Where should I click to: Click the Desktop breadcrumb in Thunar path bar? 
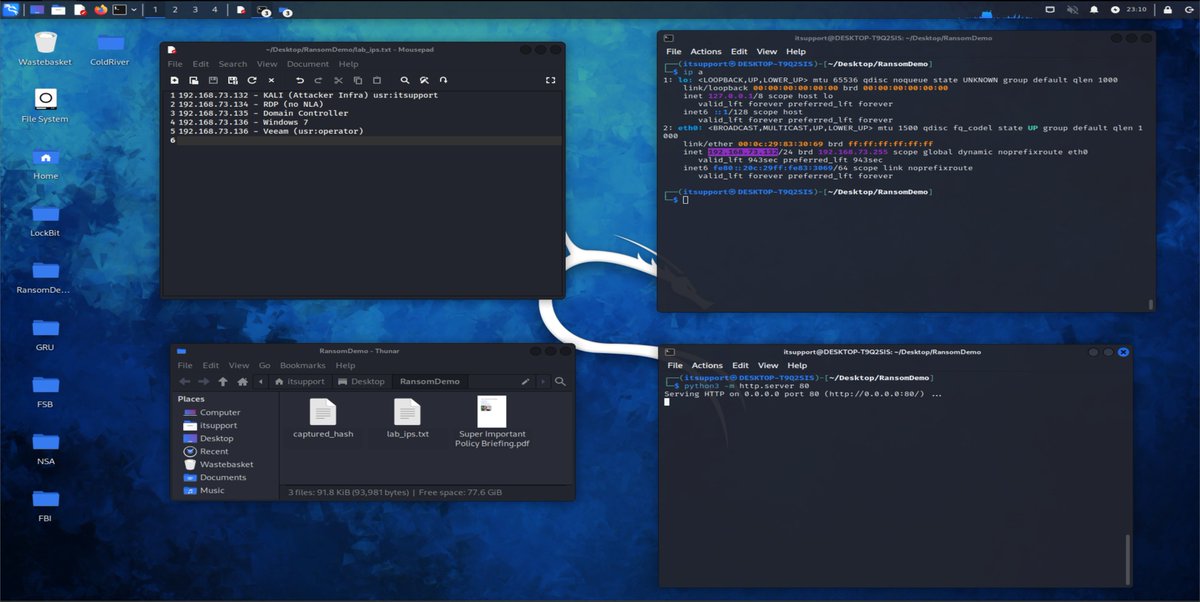click(361, 382)
